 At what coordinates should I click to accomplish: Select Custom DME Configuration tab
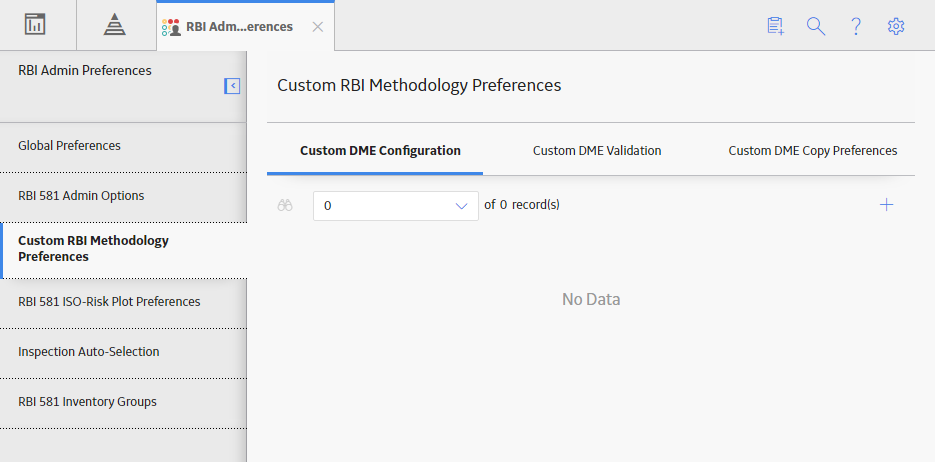tap(380, 151)
